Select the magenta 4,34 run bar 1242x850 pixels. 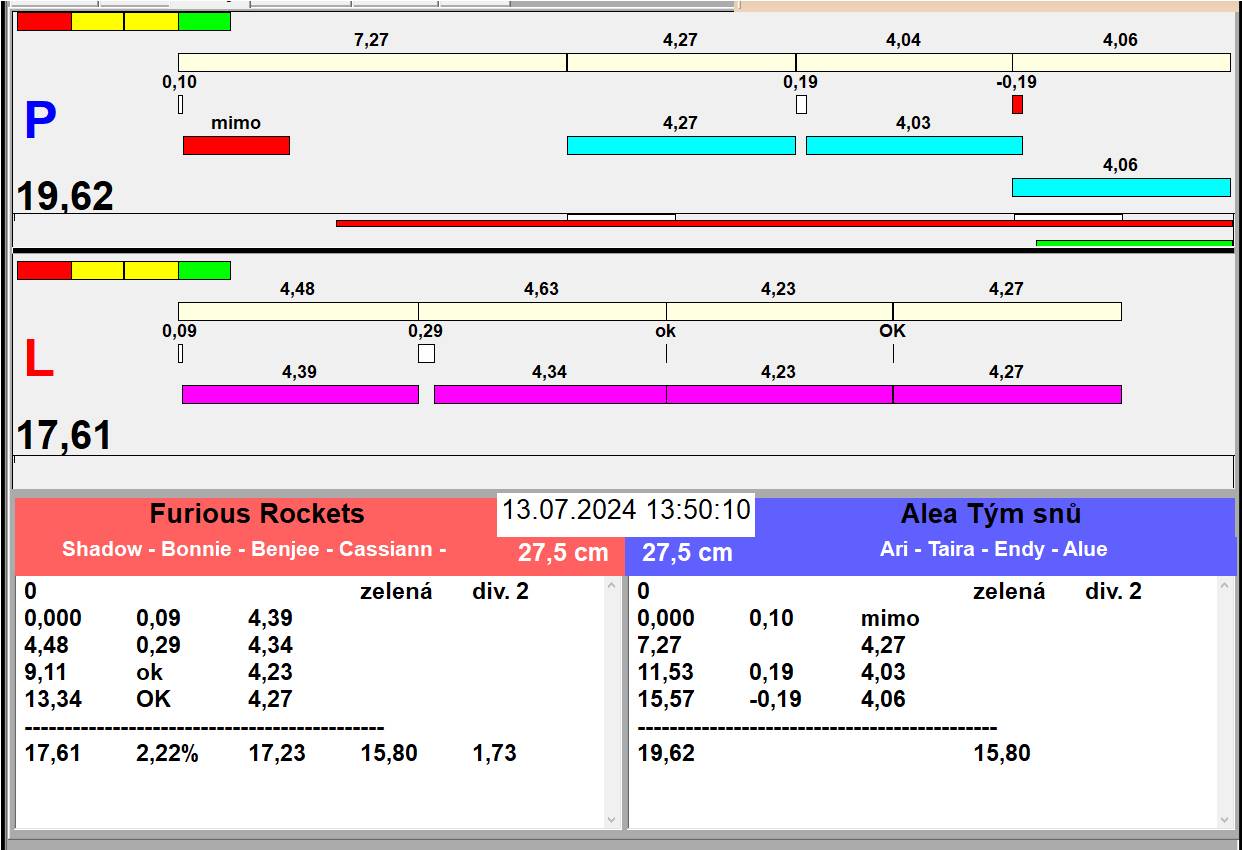550,394
